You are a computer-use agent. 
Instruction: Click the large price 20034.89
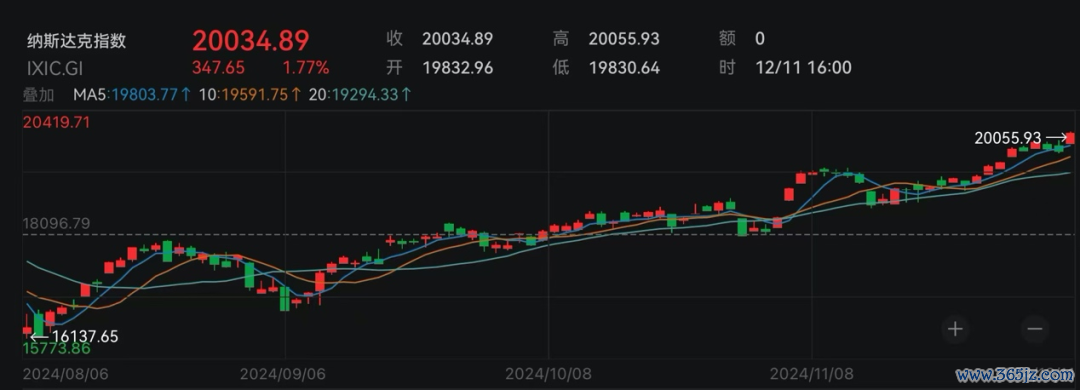pyautogui.click(x=251, y=41)
